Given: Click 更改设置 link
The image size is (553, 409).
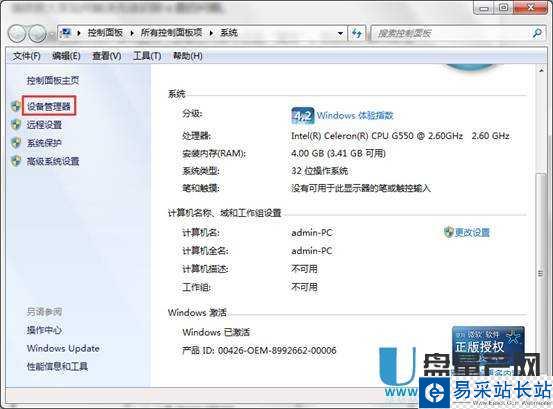Looking at the screenshot, I should tap(472, 232).
